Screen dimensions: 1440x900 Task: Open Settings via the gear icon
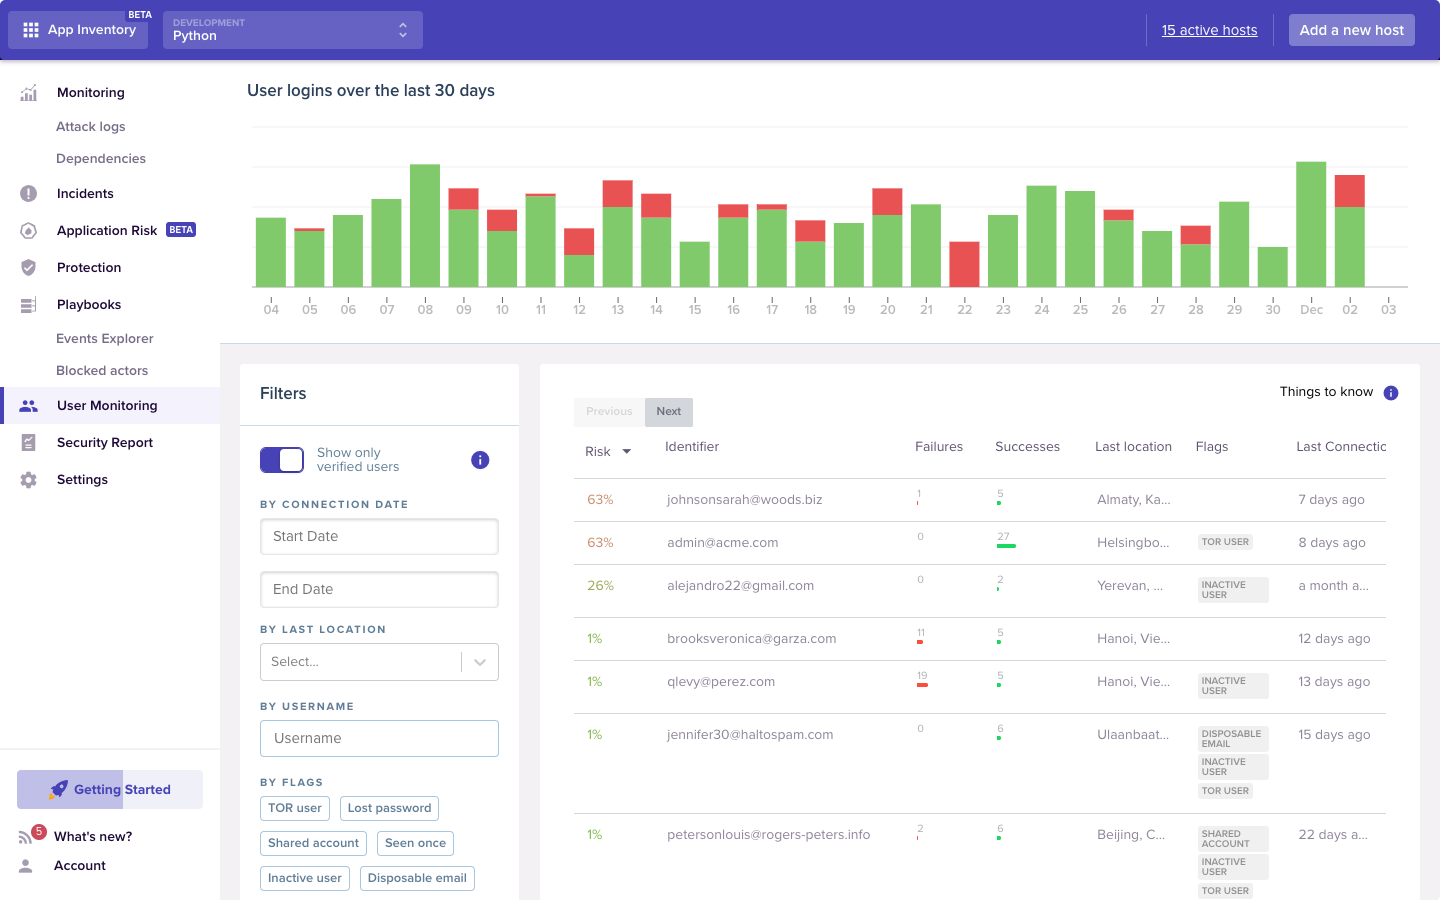tap(29, 480)
